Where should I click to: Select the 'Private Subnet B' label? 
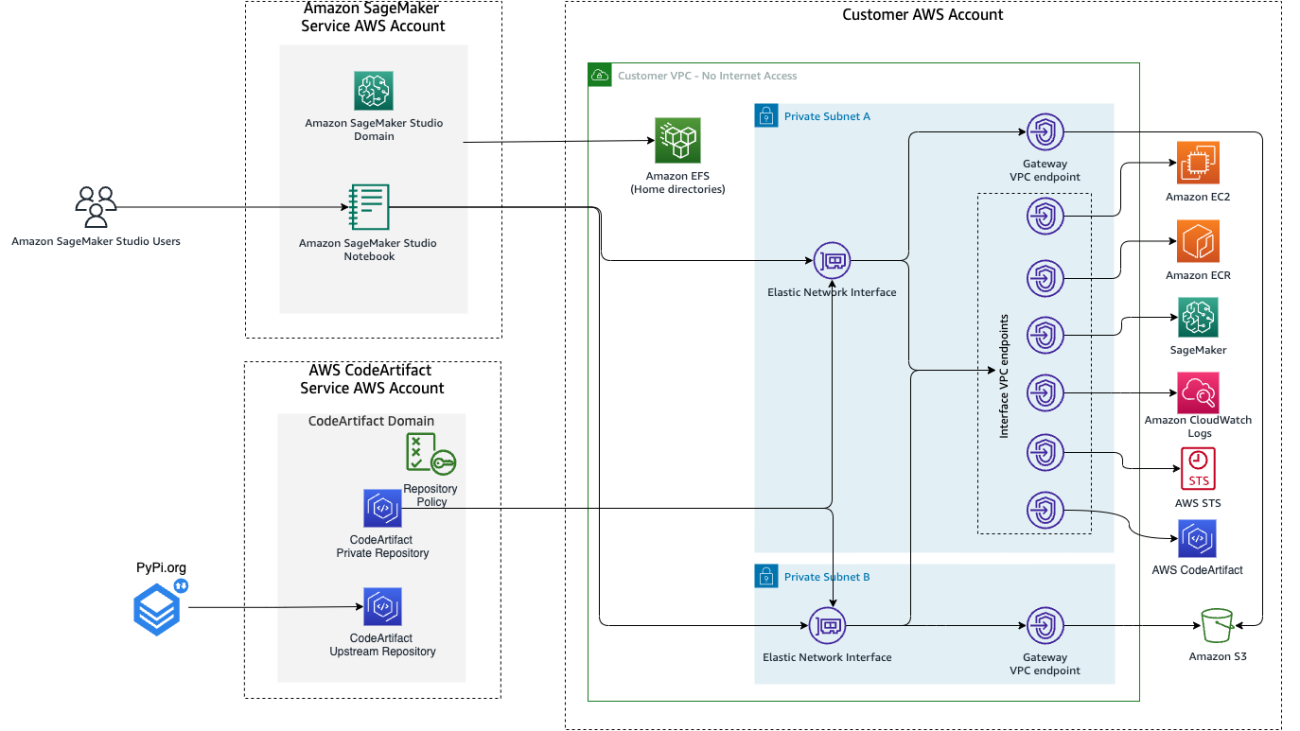point(827,577)
